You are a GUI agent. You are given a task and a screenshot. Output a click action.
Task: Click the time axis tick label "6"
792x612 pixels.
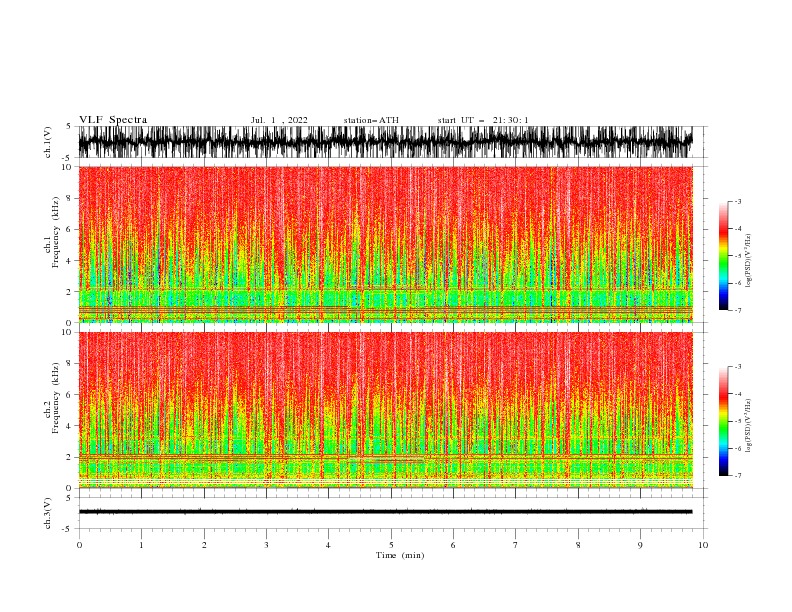453,545
